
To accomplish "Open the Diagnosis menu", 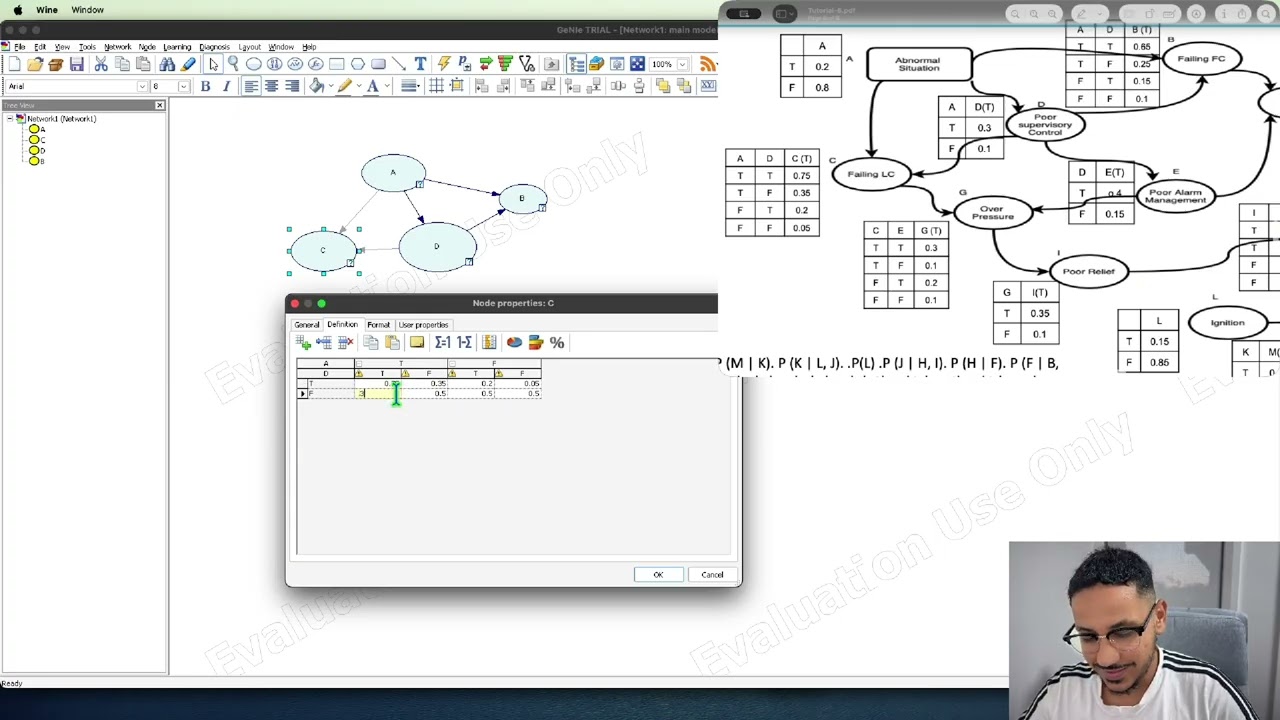I will [x=214, y=47].
